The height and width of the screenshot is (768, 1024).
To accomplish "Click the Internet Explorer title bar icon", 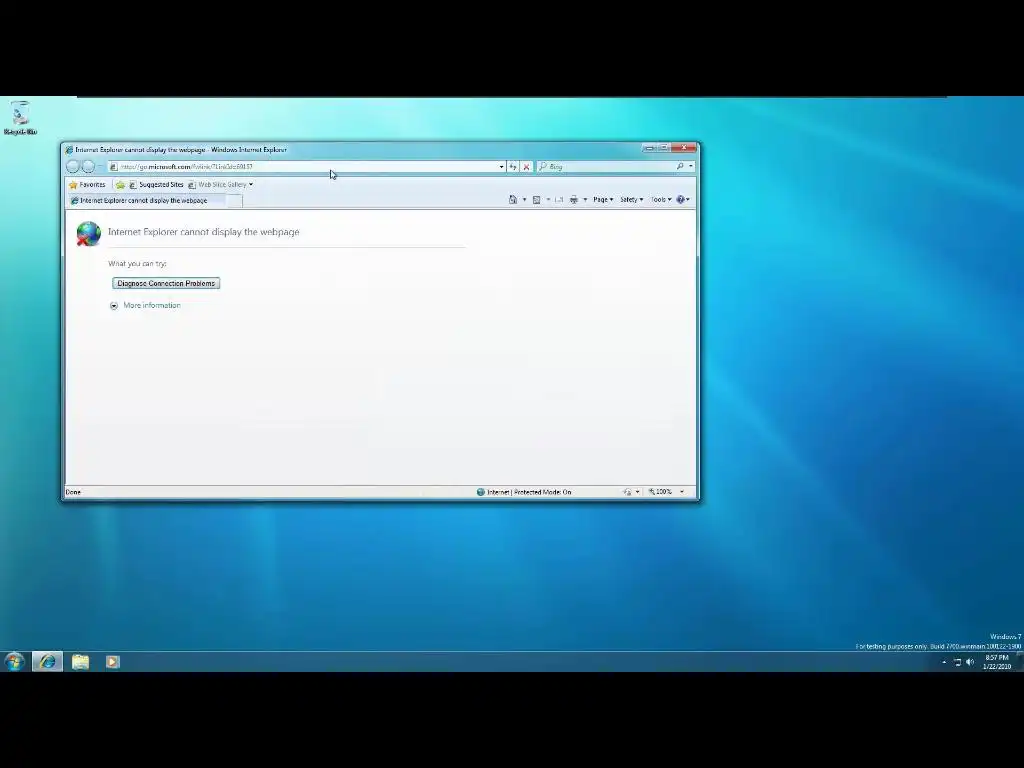I will [x=69, y=150].
